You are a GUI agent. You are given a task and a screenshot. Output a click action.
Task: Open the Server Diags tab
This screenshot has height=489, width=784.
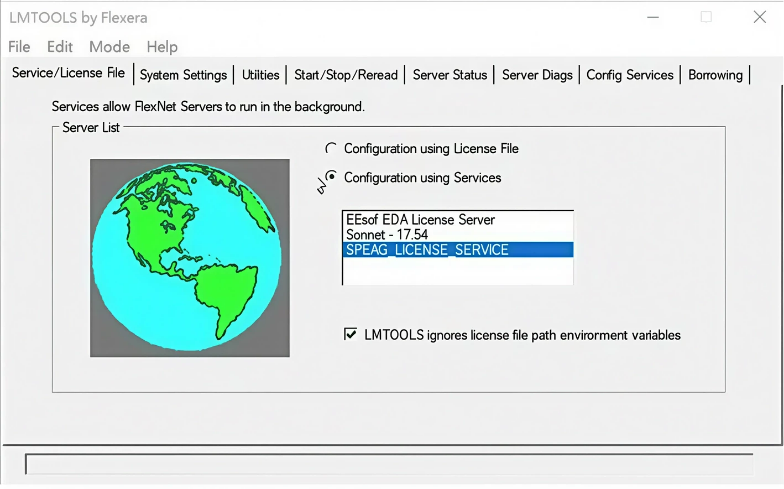point(537,75)
